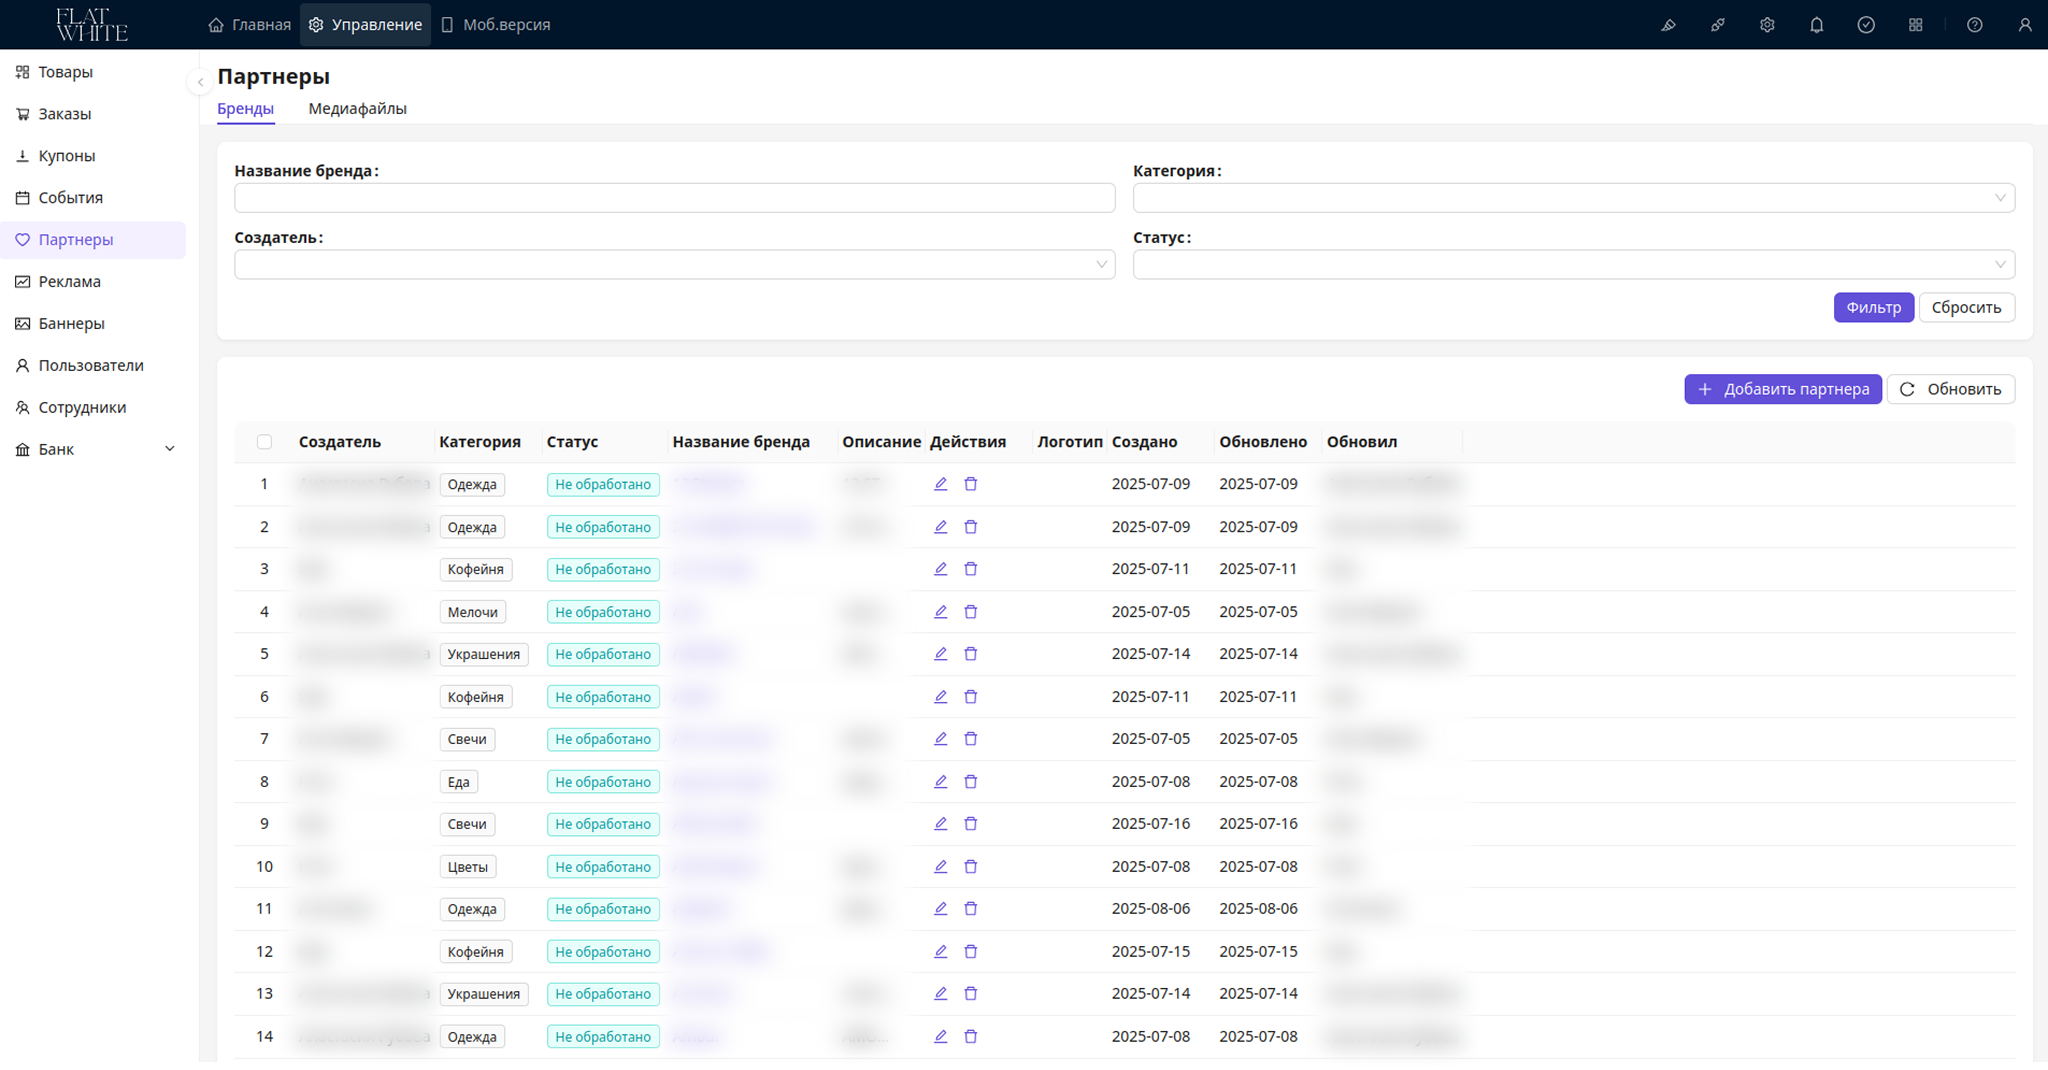Open the Создатель filter dropdown
Viewport: 2048px width, 1070px height.
pos(674,265)
